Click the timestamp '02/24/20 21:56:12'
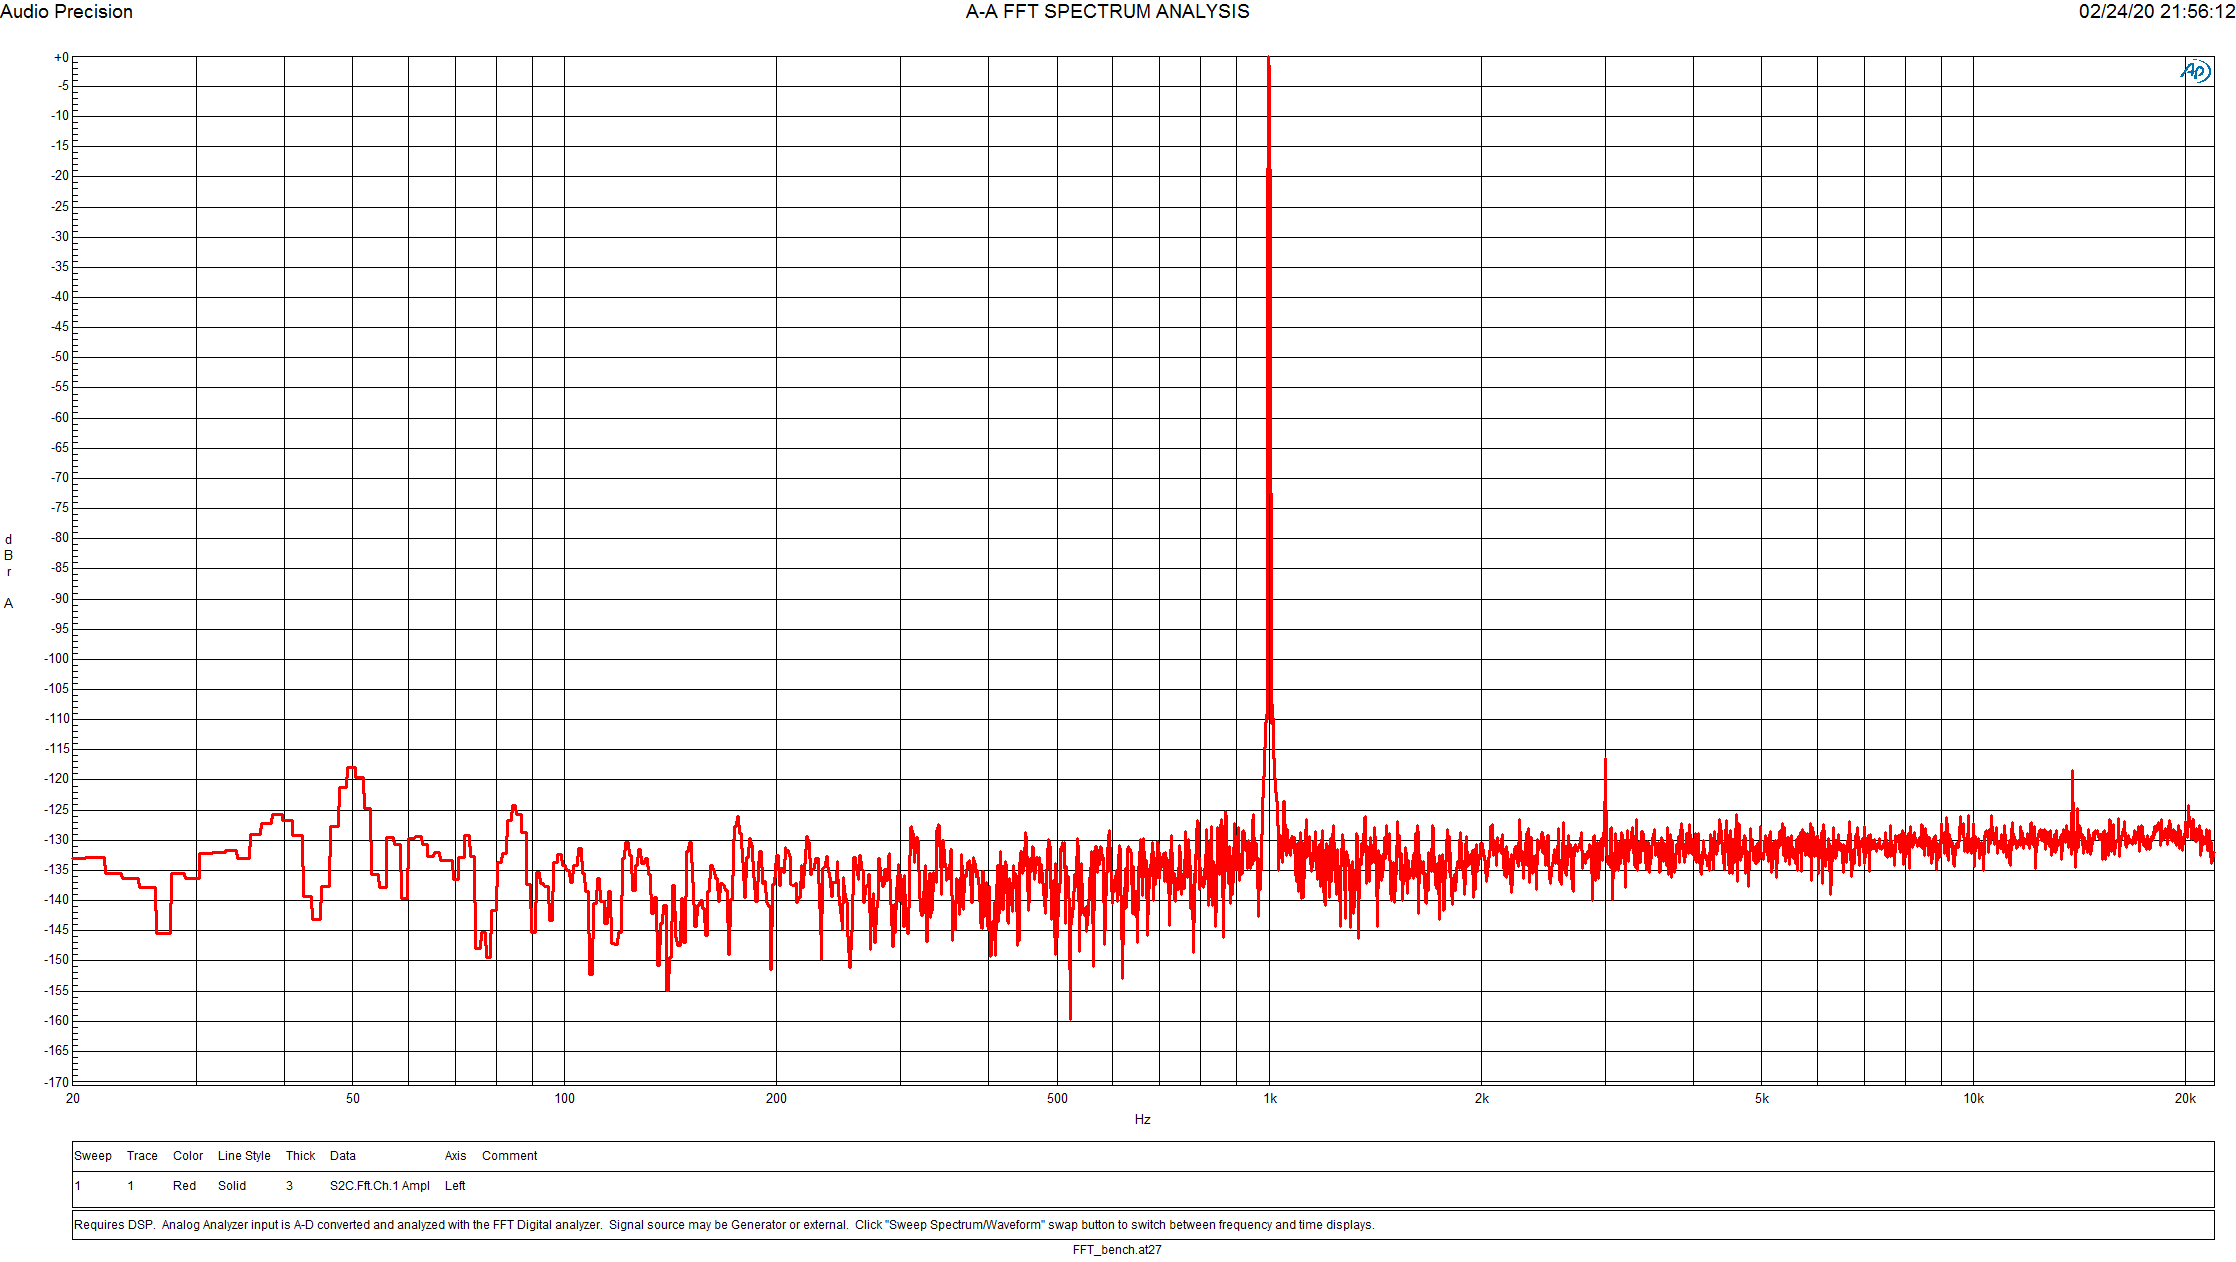 point(2156,12)
